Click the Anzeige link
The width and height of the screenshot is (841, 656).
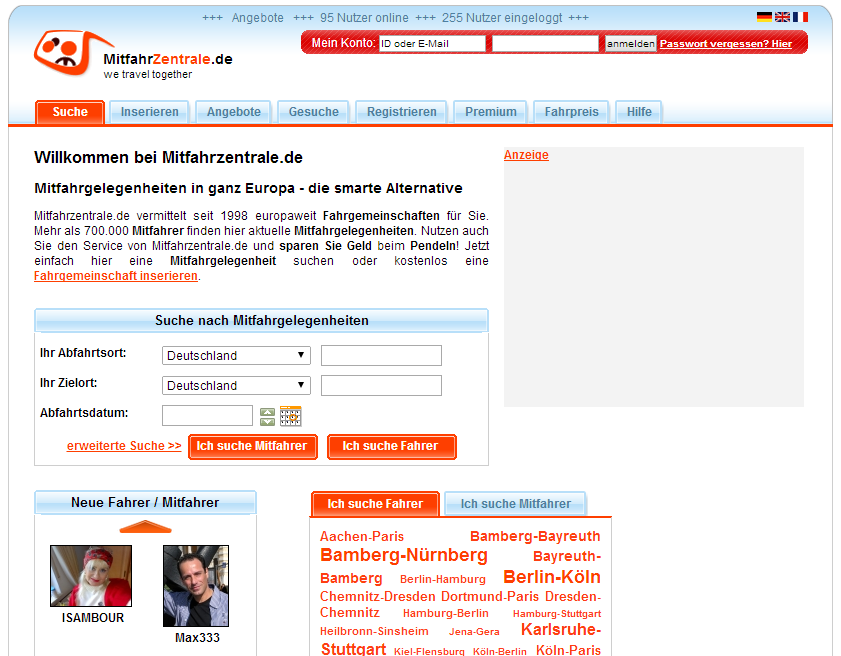(526, 155)
